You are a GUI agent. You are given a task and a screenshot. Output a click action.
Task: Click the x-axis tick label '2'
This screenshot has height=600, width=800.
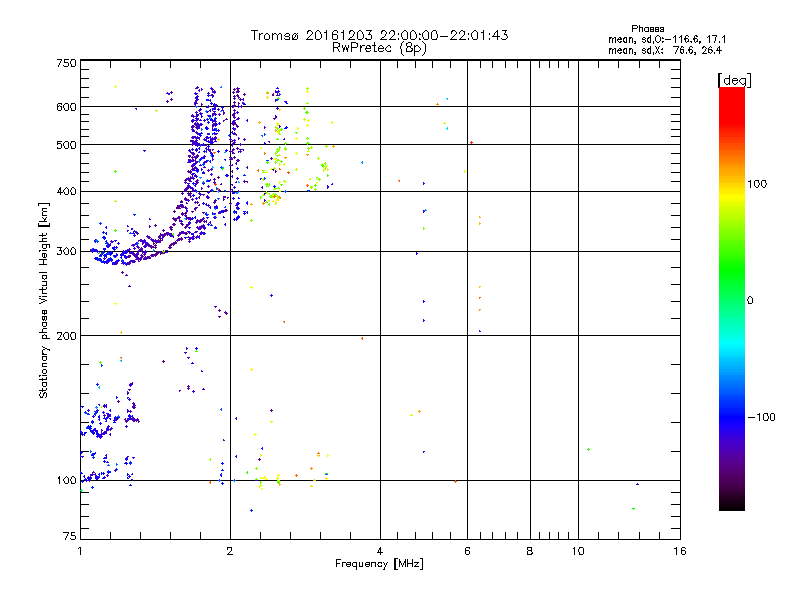[230, 551]
